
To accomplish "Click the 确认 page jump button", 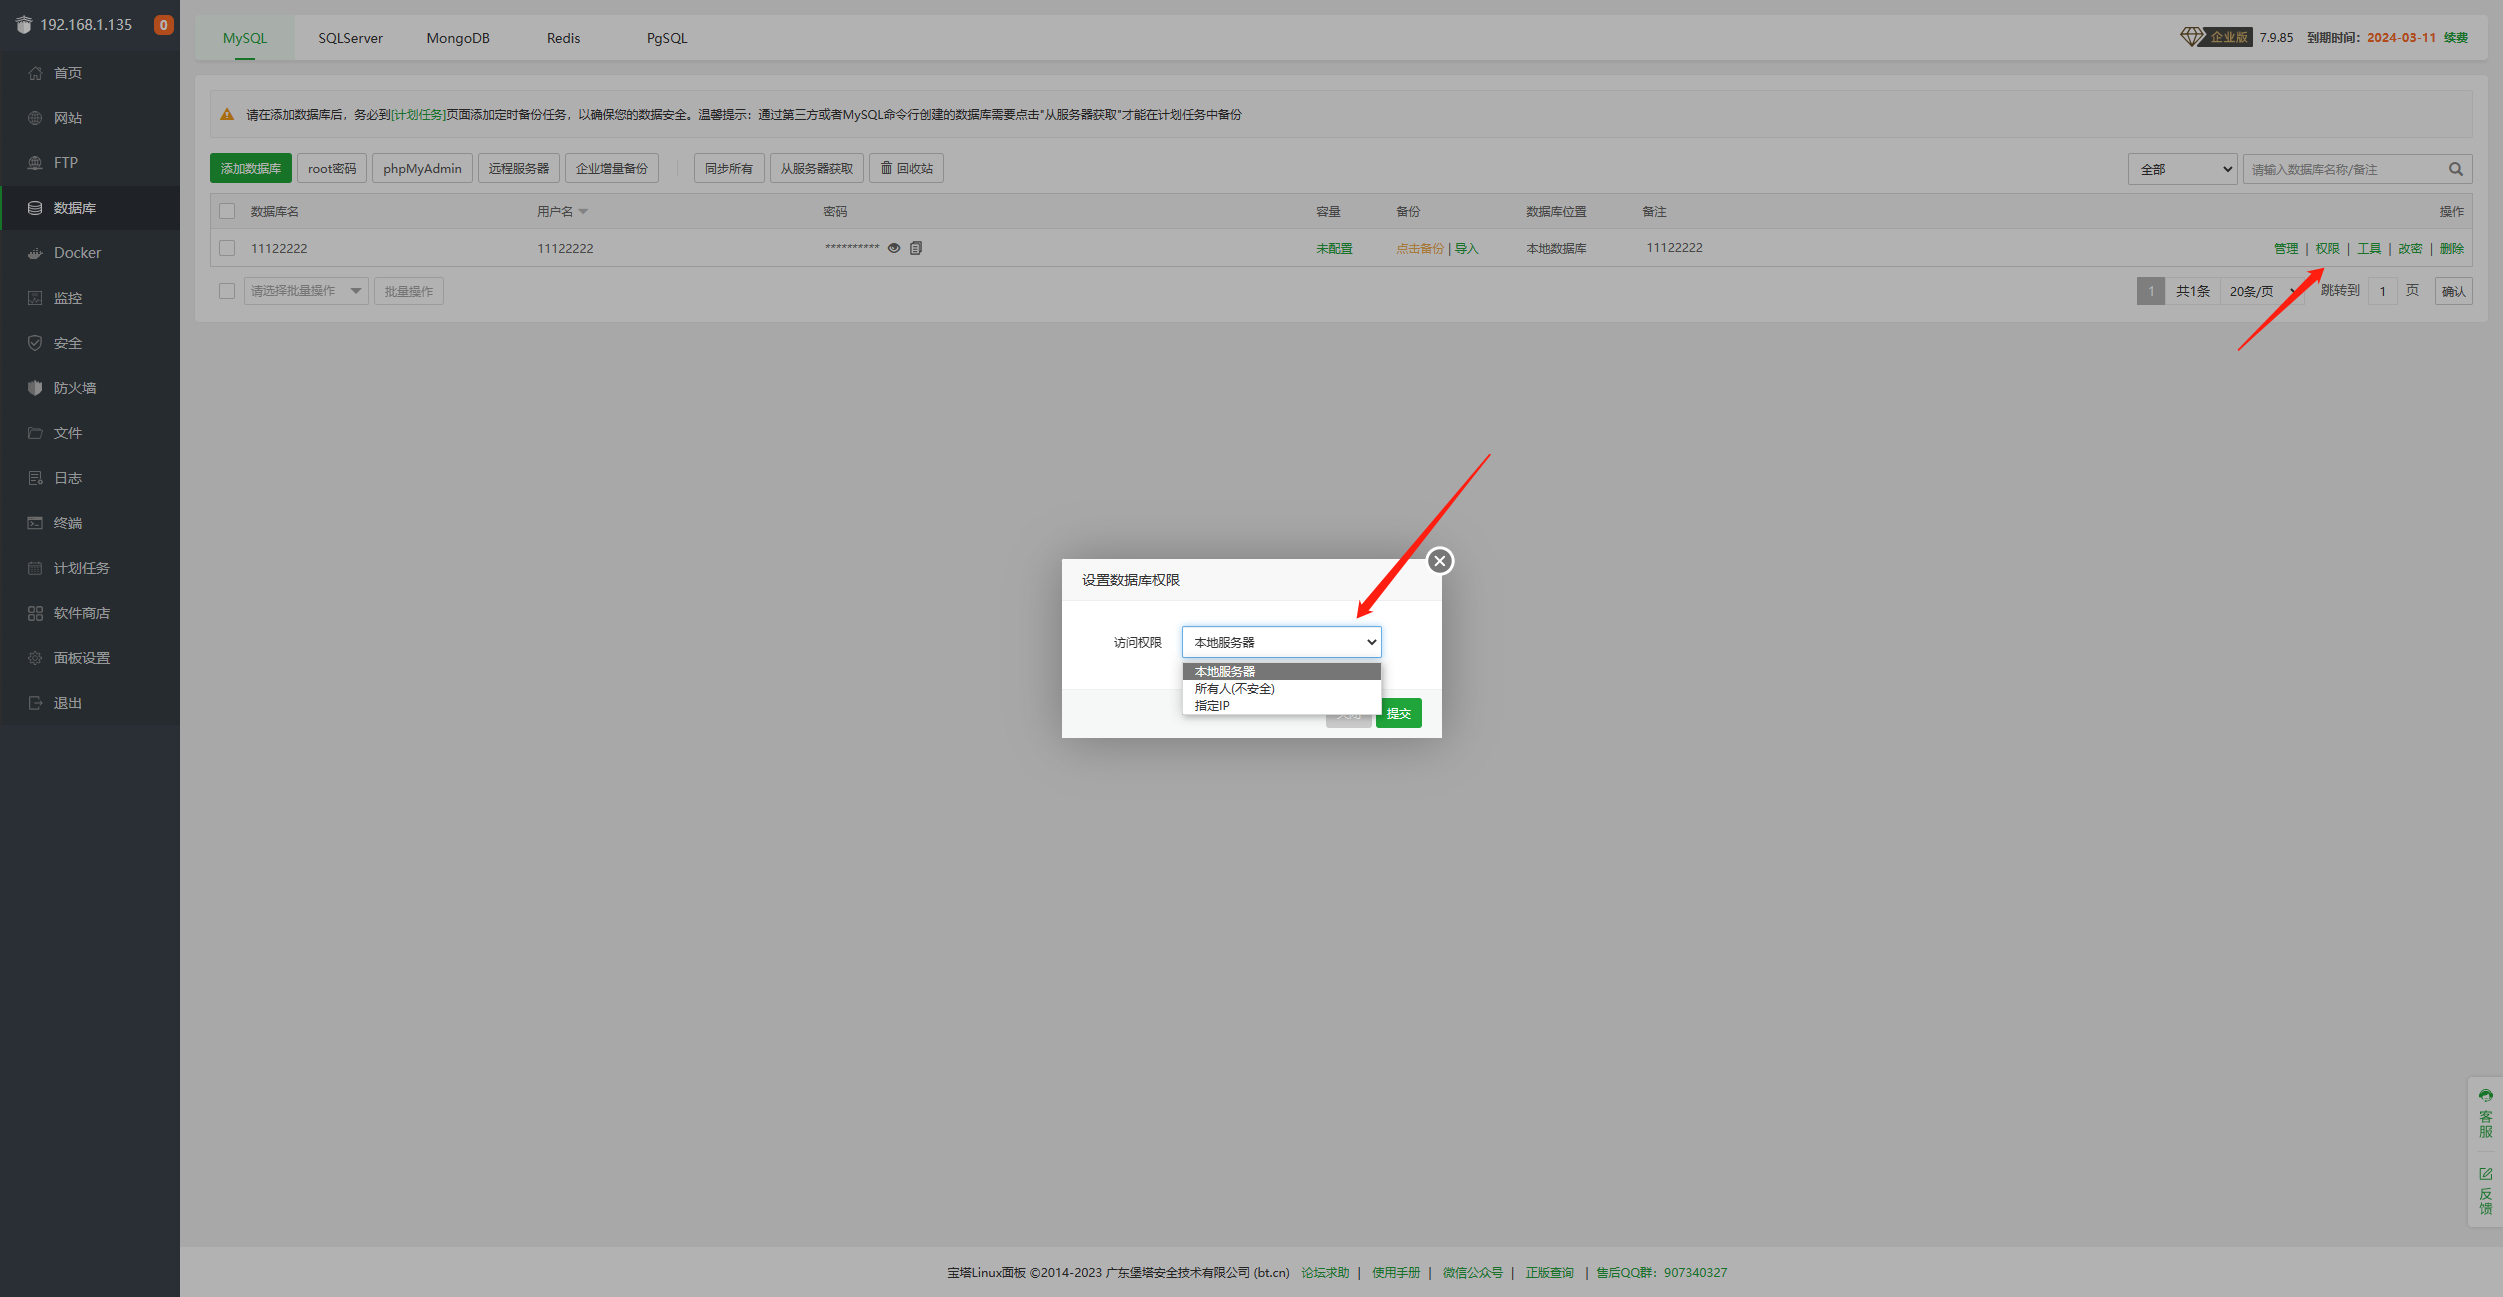I will (x=2453, y=291).
